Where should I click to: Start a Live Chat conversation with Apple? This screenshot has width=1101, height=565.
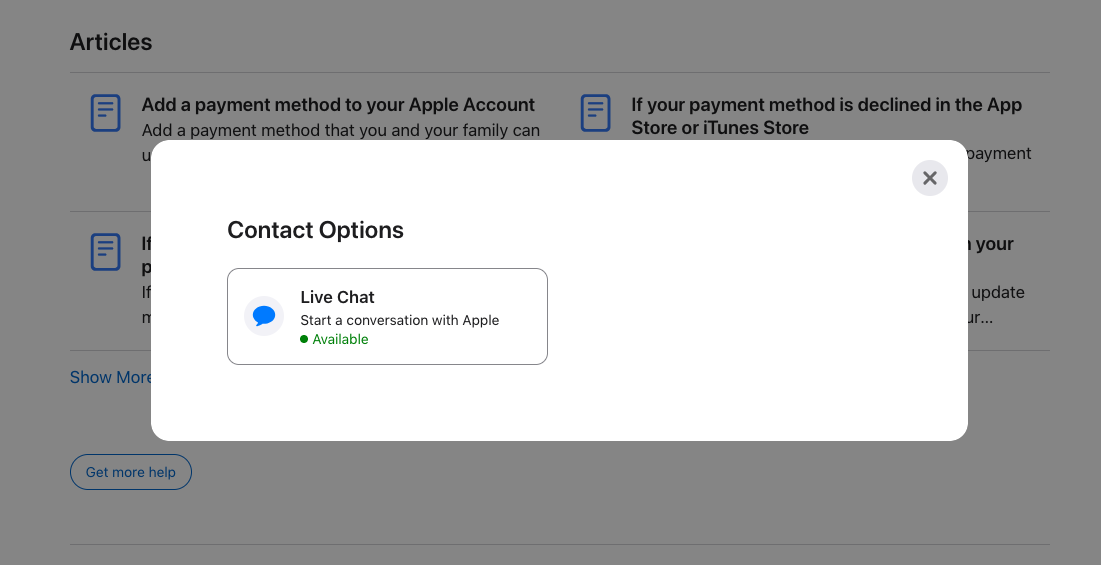click(x=387, y=317)
